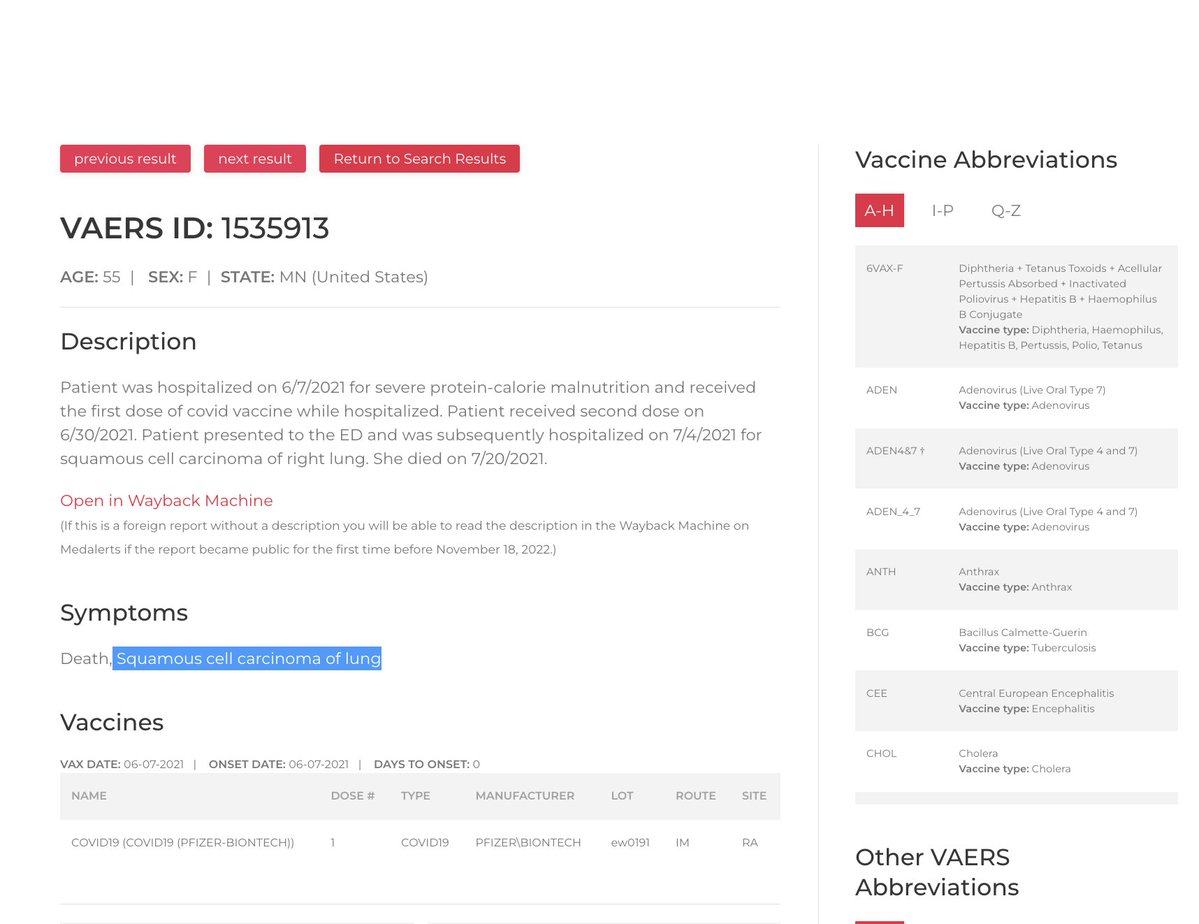Click the 'previous result' button
The width and height of the screenshot is (1199, 924).
click(125, 159)
